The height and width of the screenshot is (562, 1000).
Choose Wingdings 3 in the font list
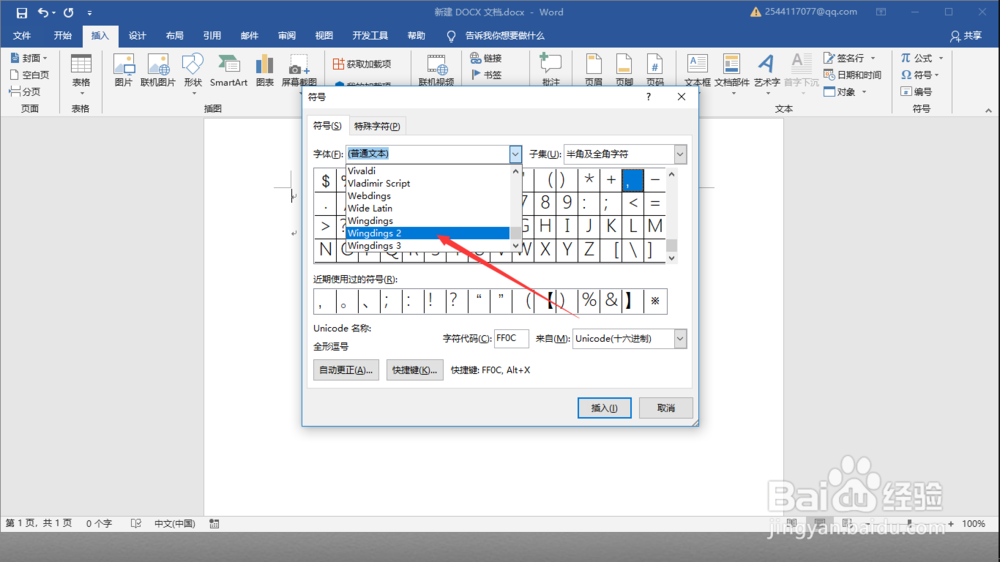[x=427, y=246]
